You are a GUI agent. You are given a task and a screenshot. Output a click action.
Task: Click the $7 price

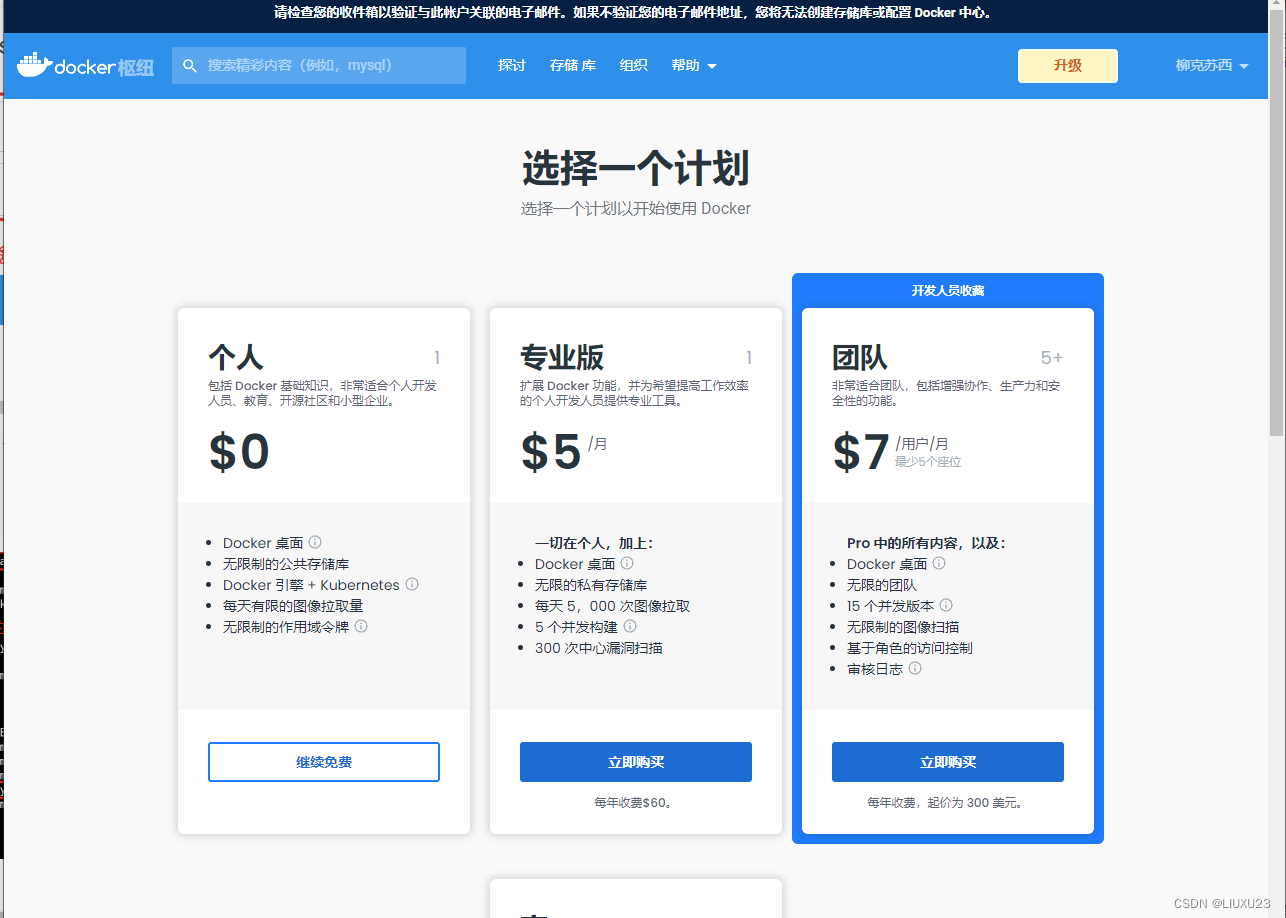point(862,452)
